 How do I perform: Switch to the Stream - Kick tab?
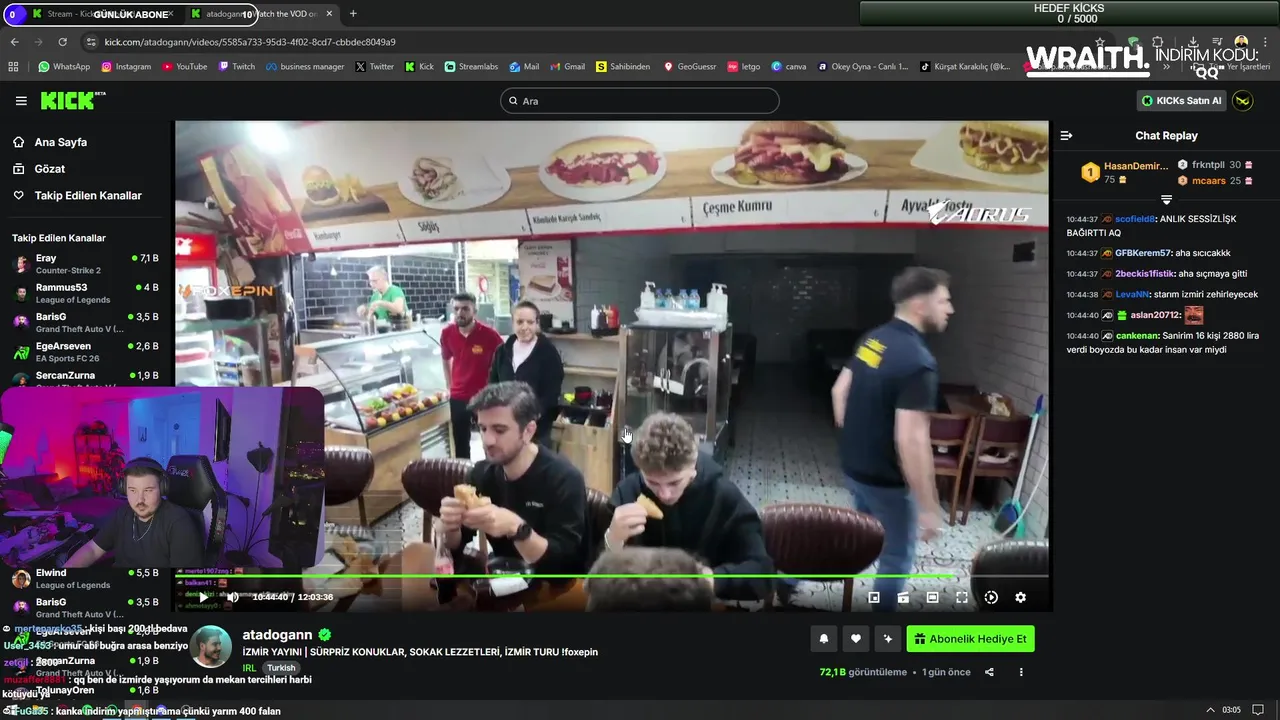tap(100, 14)
